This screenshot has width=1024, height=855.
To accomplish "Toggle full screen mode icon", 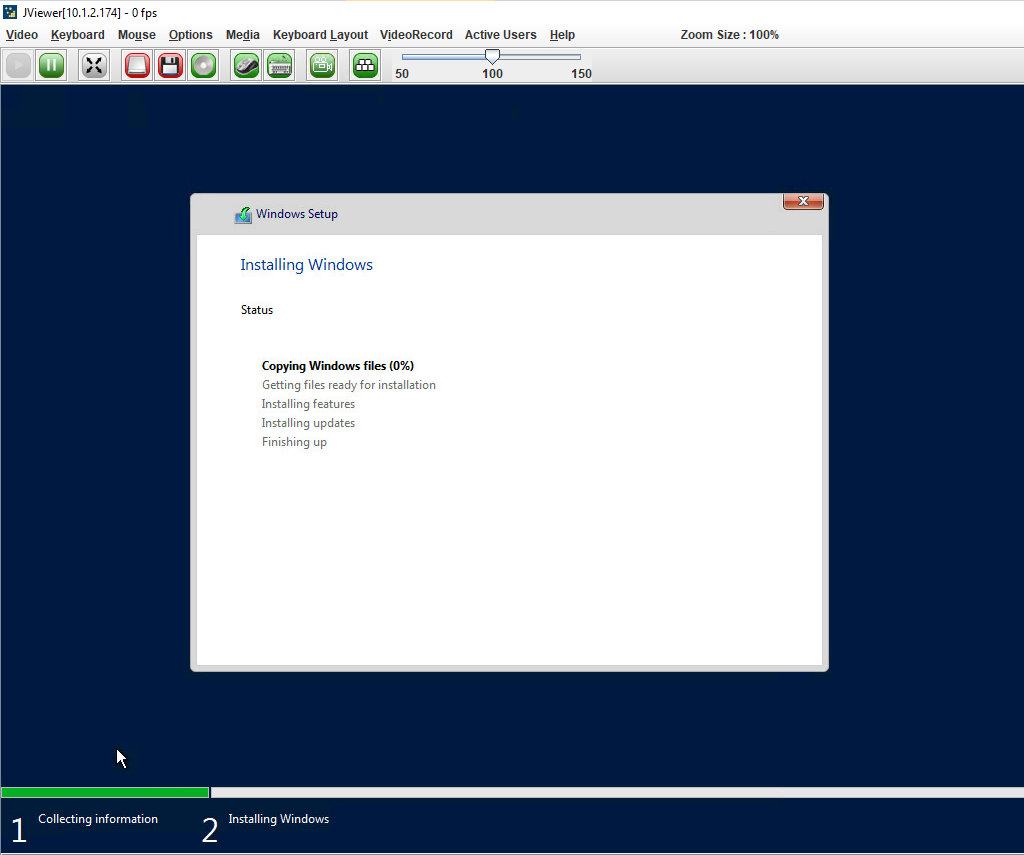I will point(94,65).
